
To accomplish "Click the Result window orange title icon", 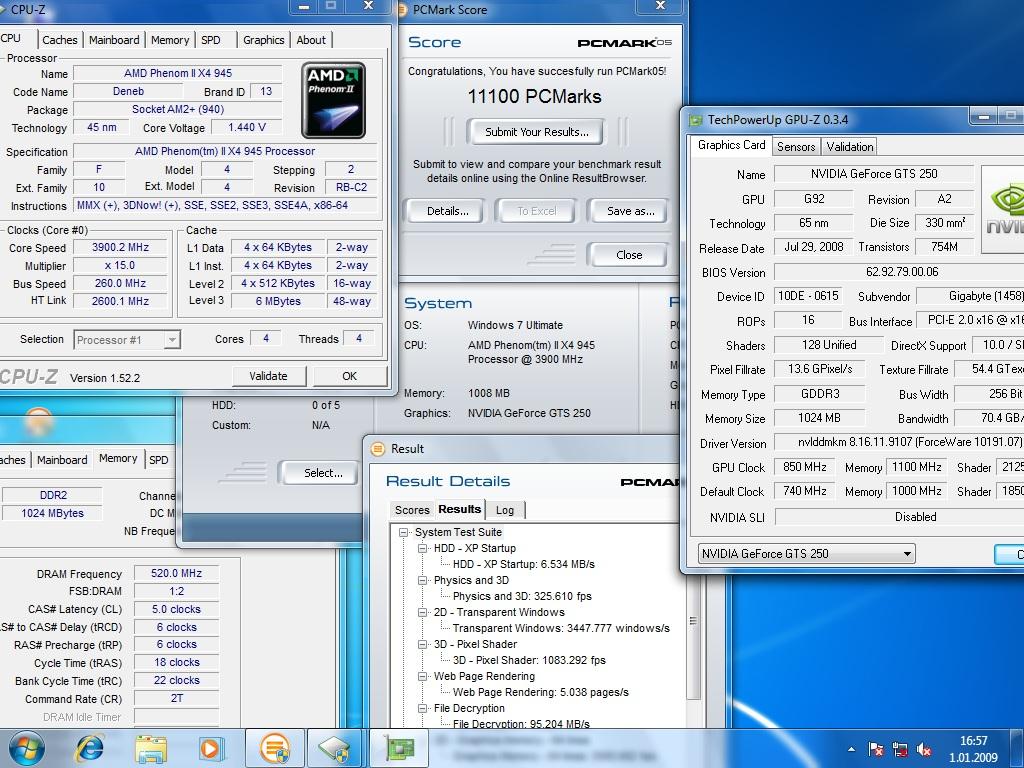I will (x=377, y=449).
